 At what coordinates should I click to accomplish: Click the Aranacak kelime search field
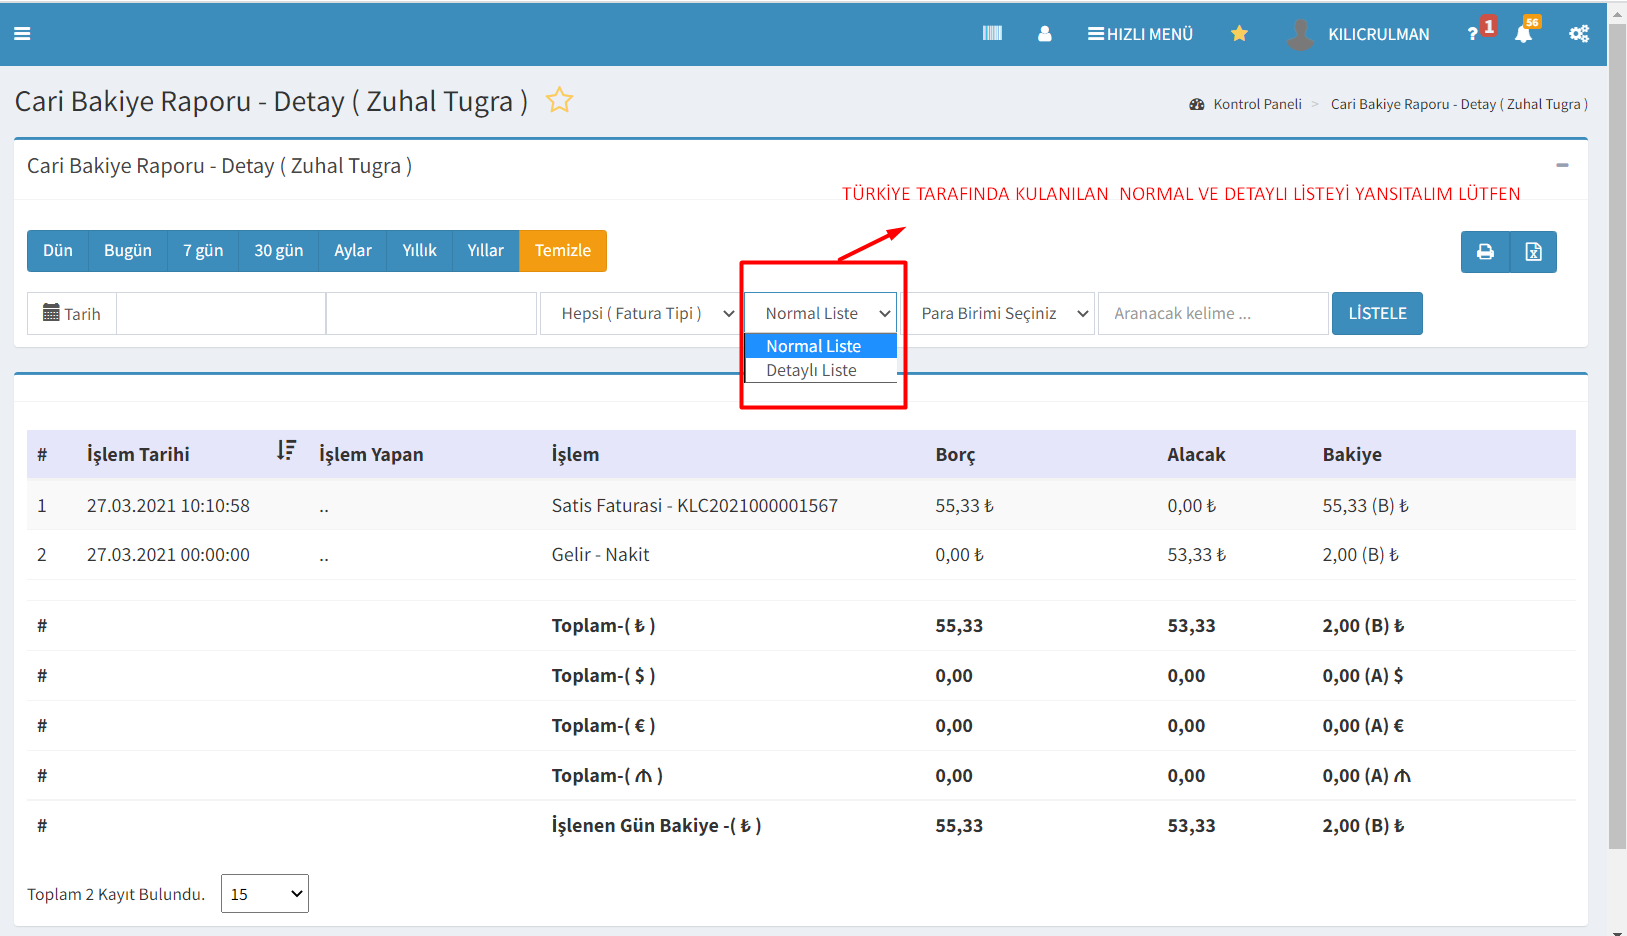[1212, 314]
